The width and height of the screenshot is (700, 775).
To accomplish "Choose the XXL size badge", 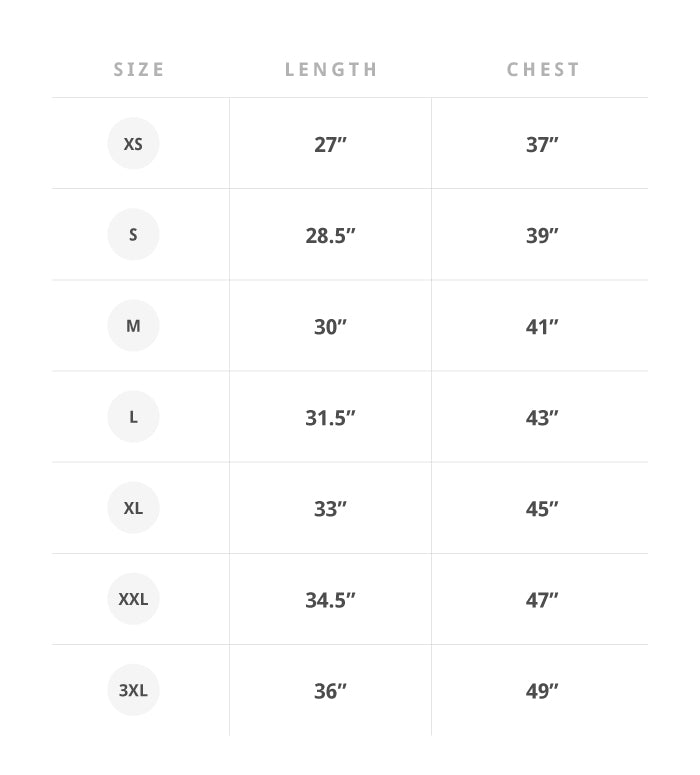I will click(133, 599).
